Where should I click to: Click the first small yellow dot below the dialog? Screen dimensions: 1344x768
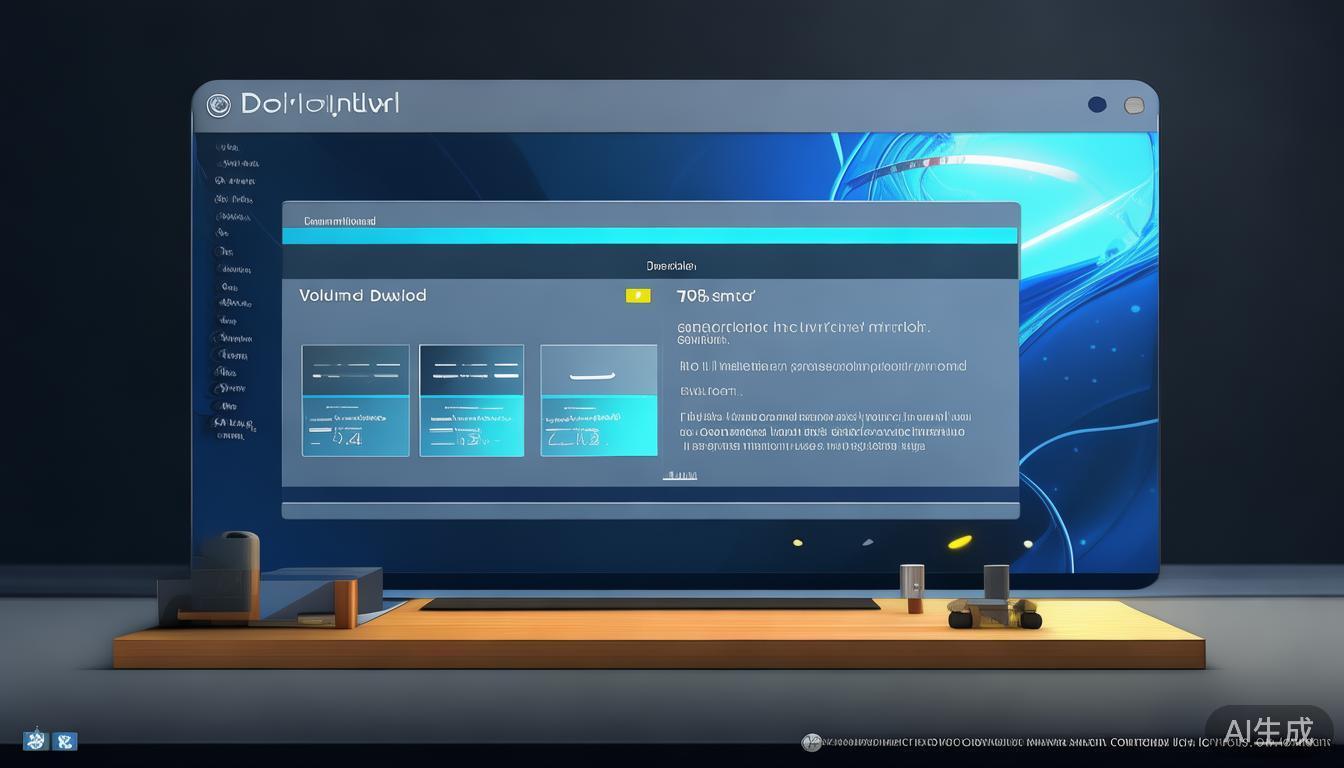click(x=797, y=543)
